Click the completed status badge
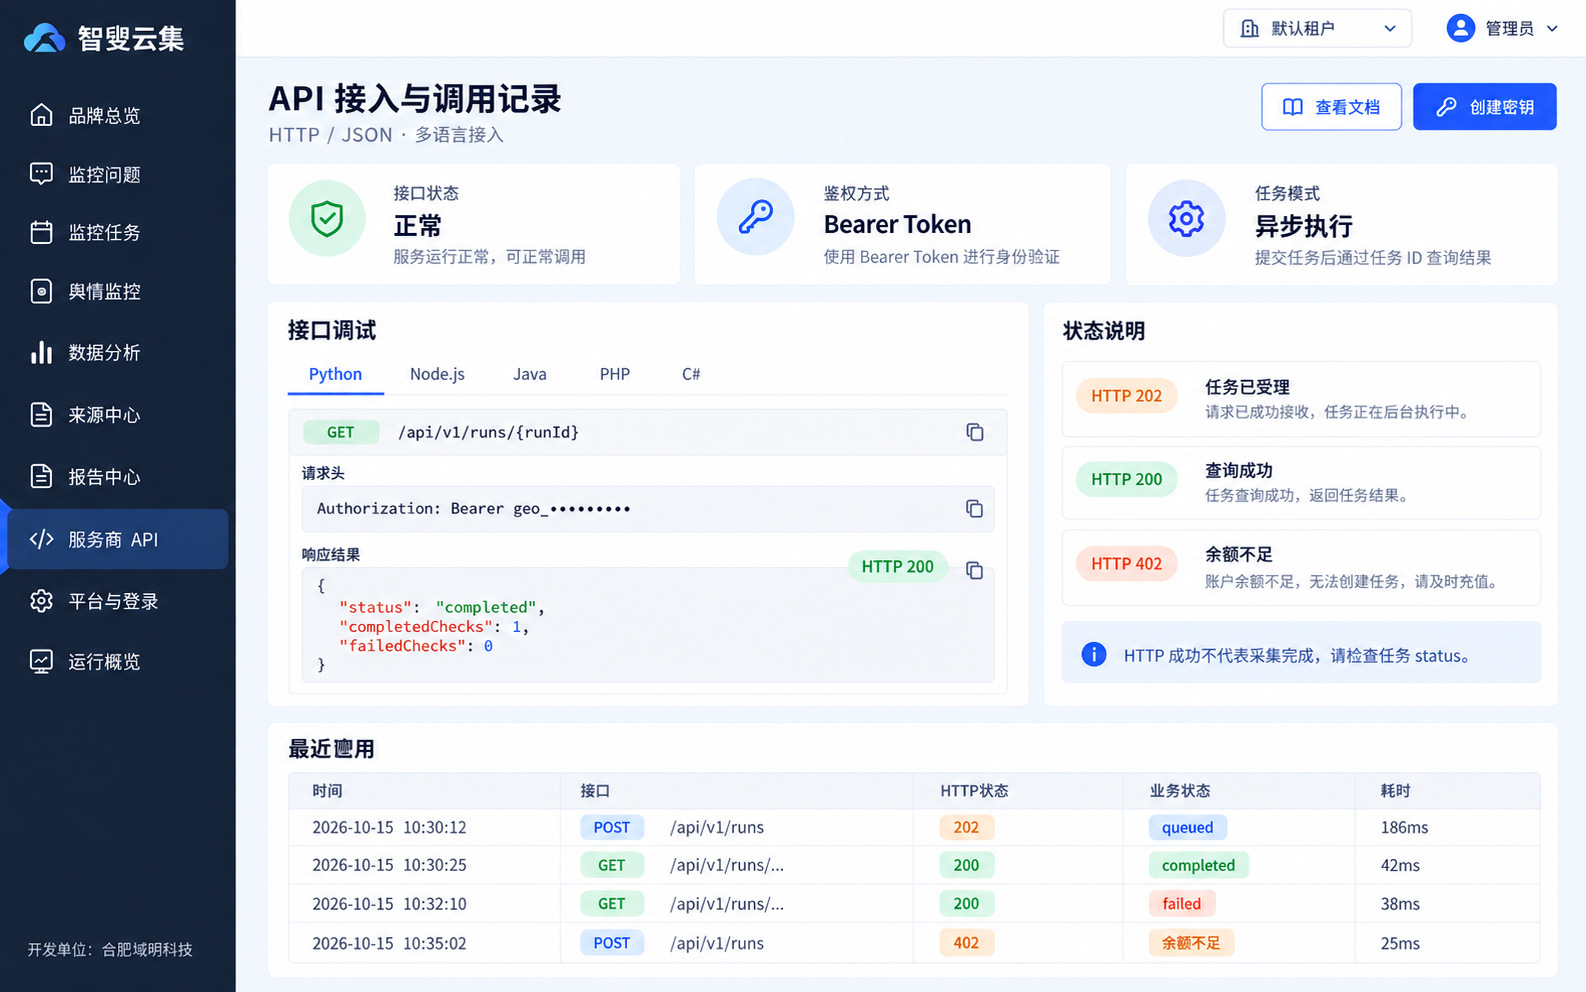 (x=1198, y=865)
